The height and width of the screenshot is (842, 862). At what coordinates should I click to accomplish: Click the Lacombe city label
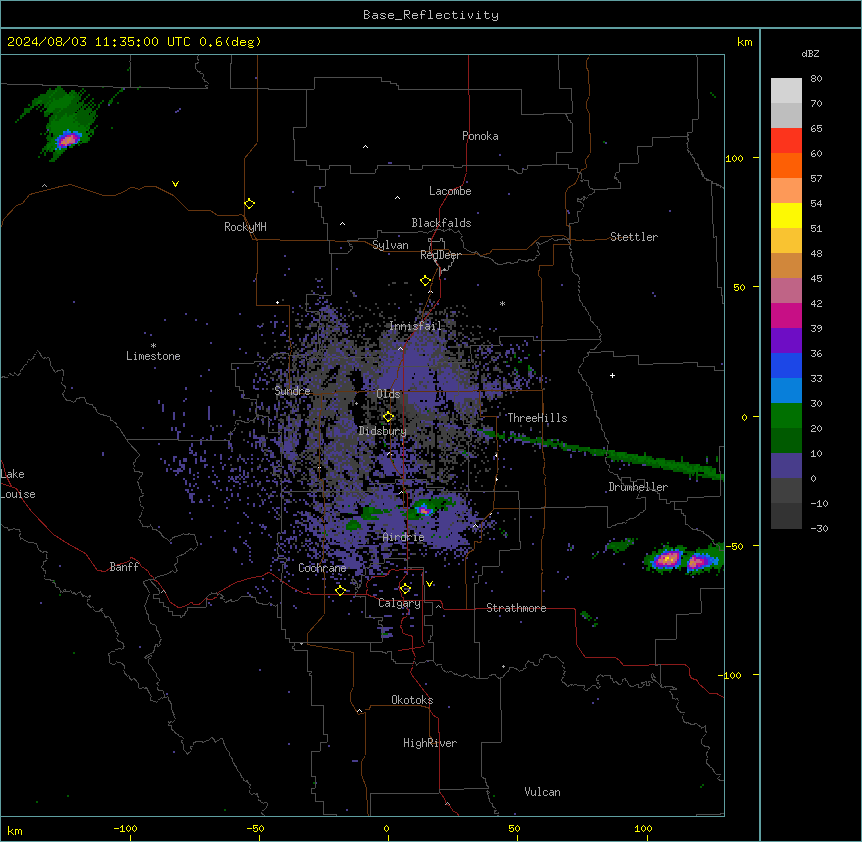(x=450, y=191)
